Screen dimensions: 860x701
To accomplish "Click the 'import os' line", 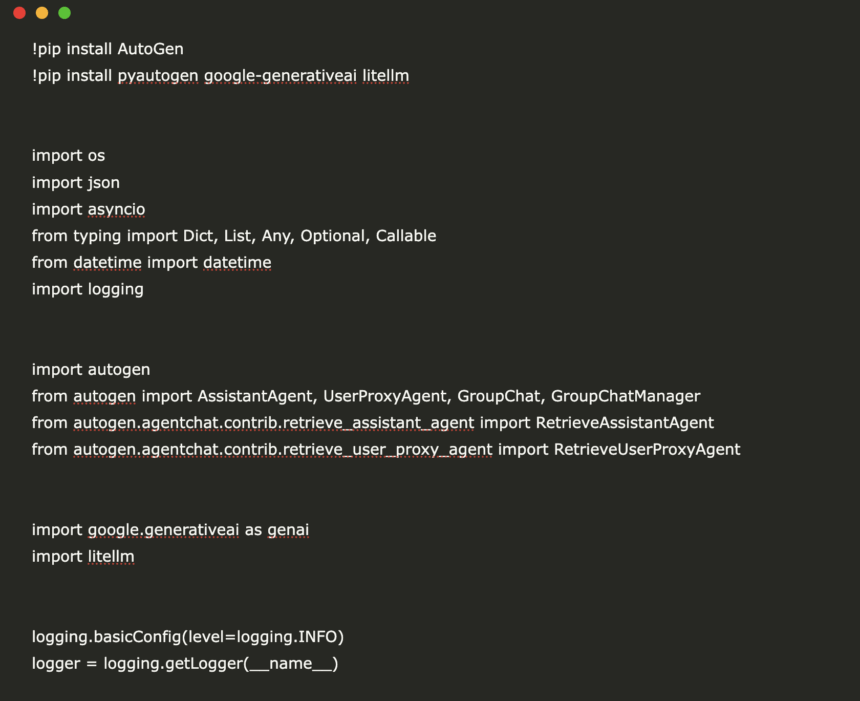I will coord(68,155).
